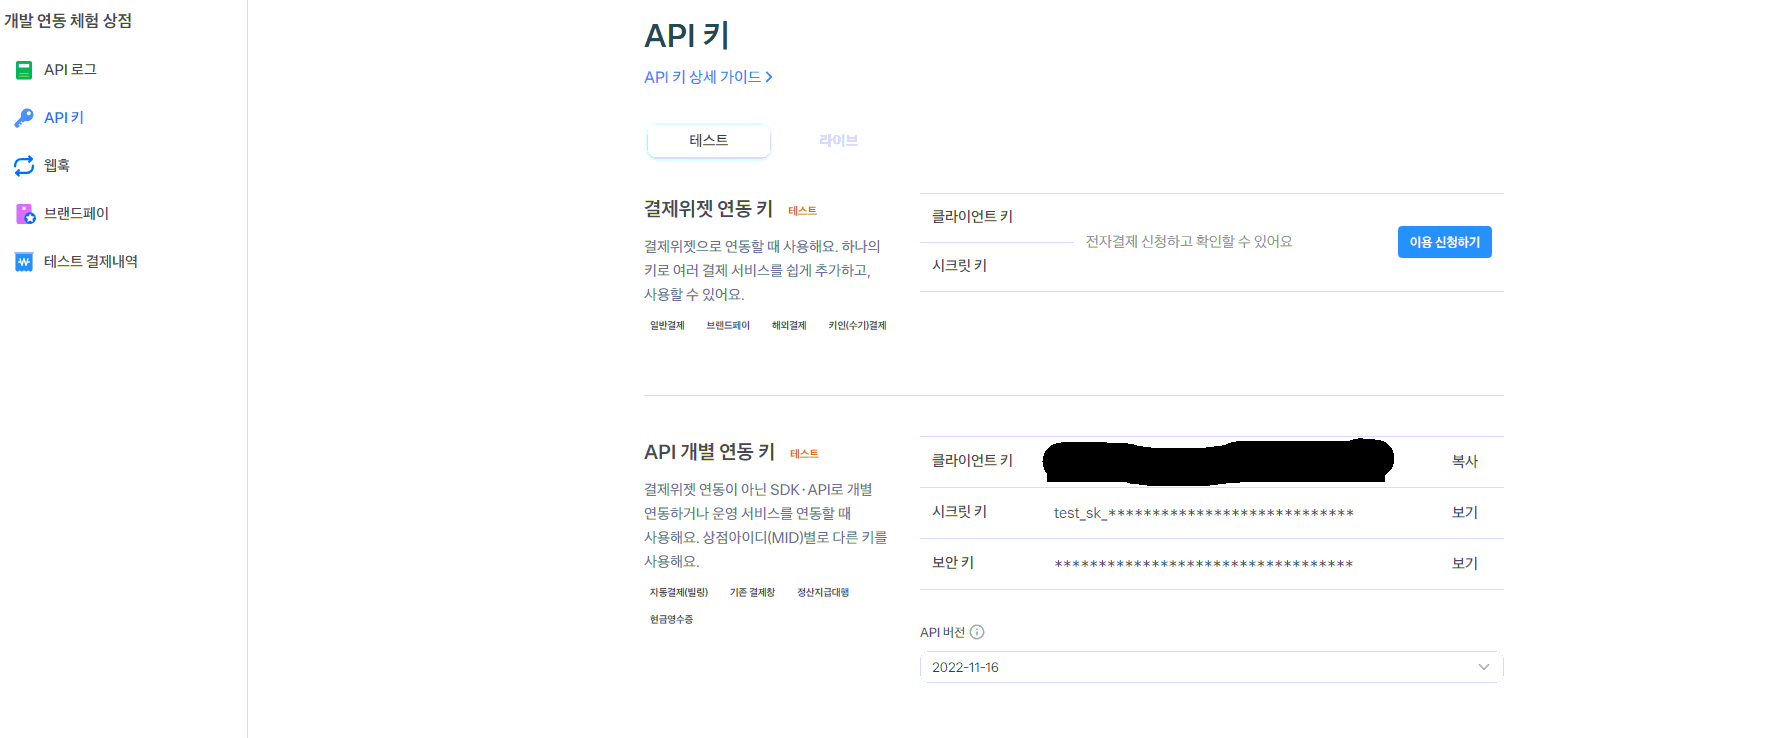The height and width of the screenshot is (738, 1765).
Task: Open the API 버전 2022-11-16 dropdown
Action: pos(1211,667)
